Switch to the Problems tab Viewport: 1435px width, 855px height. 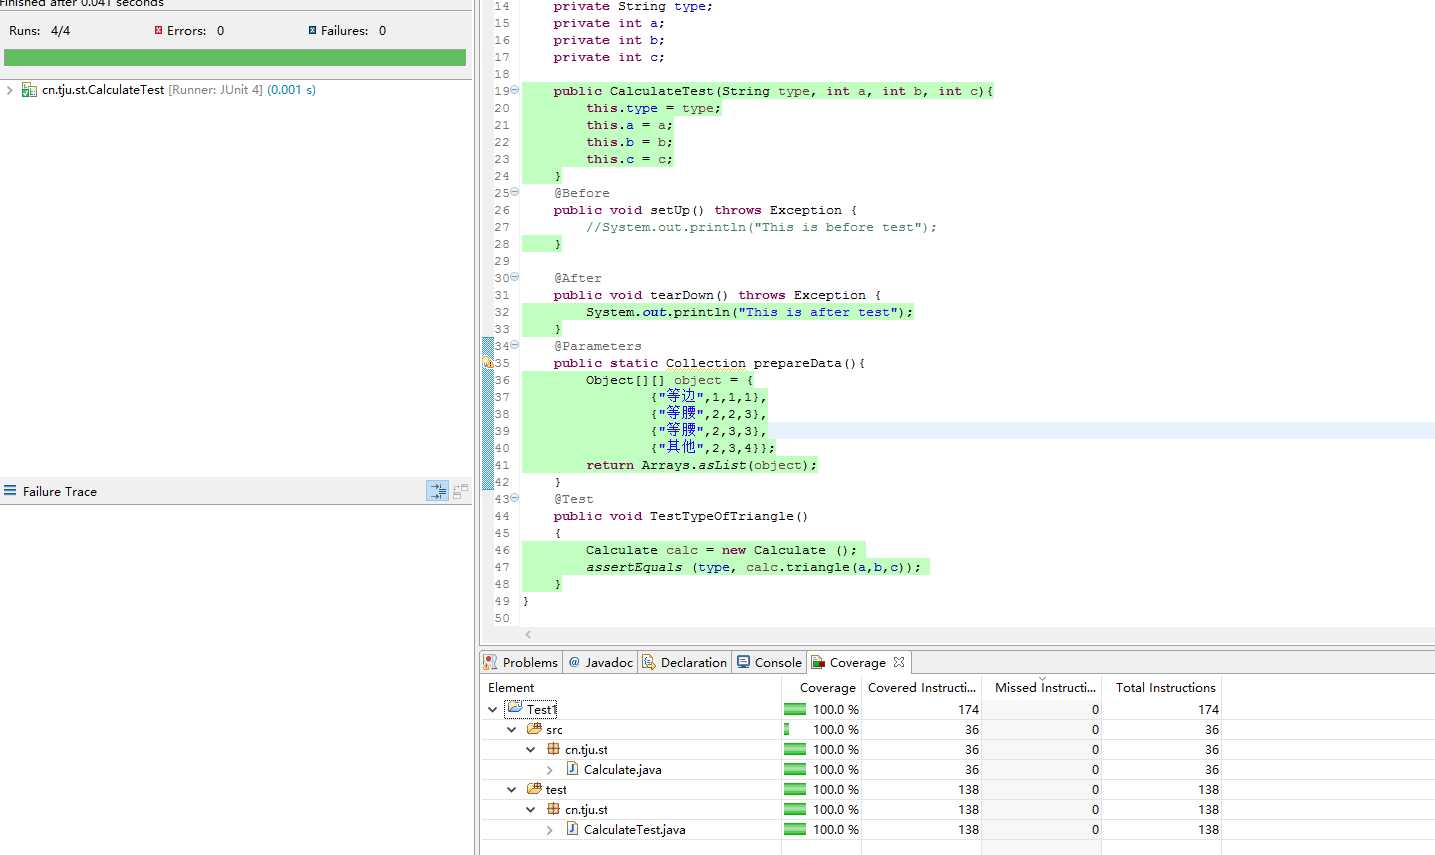point(521,662)
